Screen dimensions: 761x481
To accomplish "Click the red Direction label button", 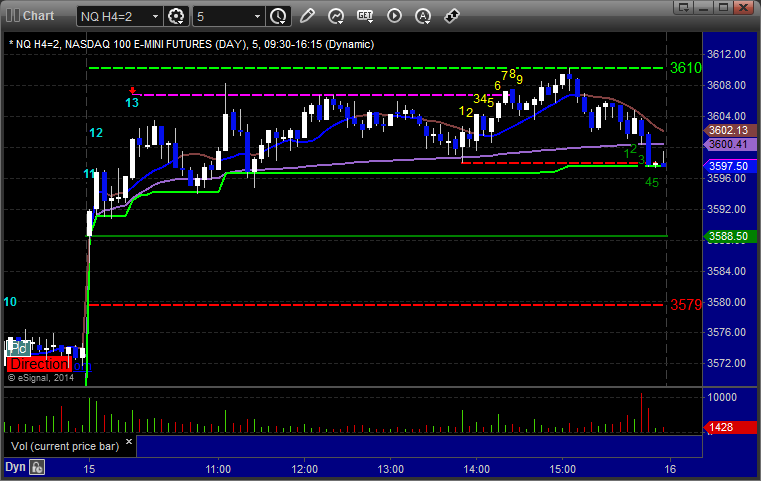I will (x=39, y=365).
